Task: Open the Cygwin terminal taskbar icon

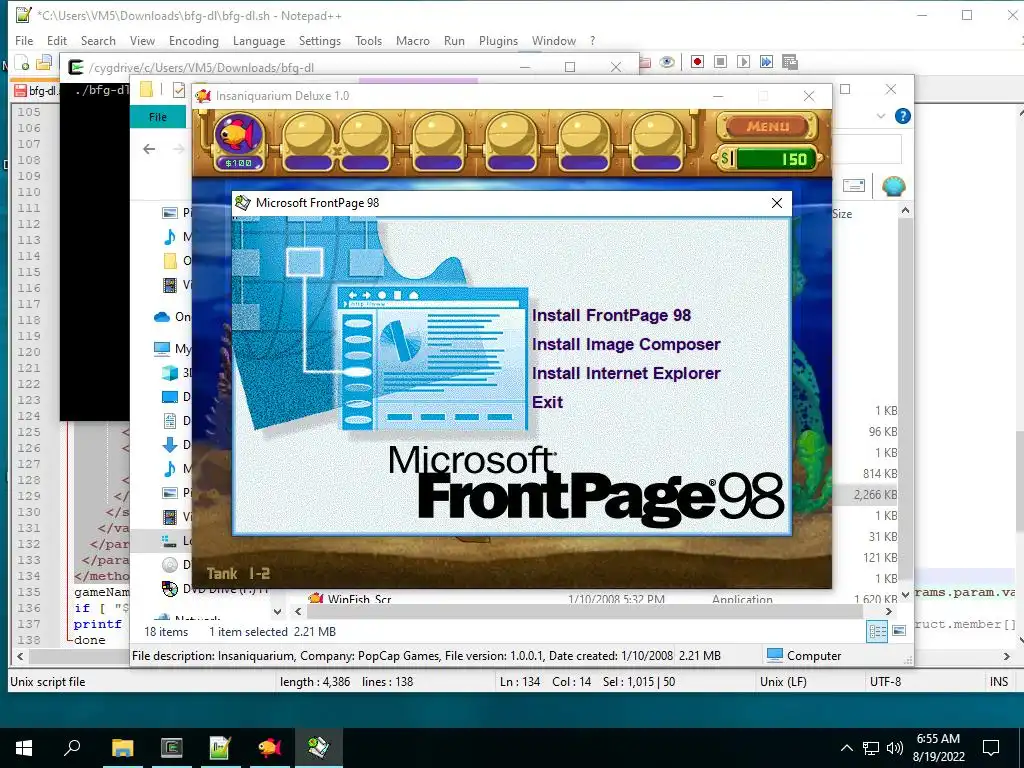Action: 171,748
